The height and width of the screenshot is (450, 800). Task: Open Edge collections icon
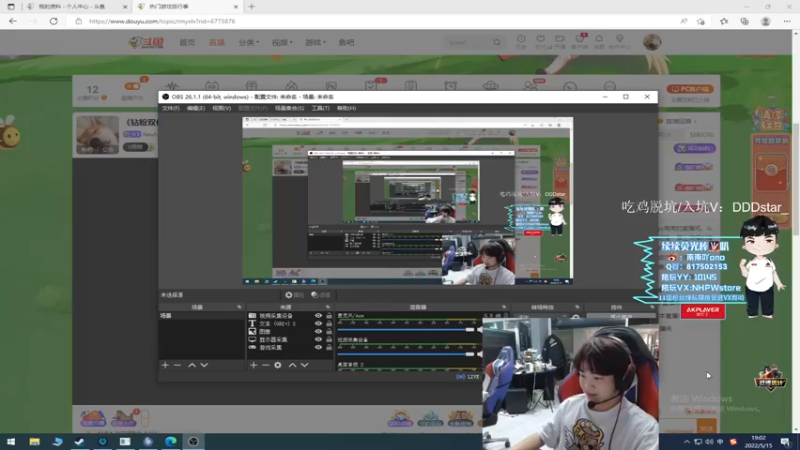(x=744, y=21)
